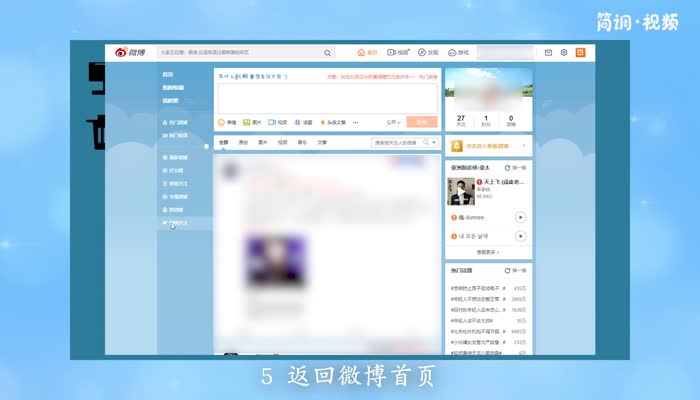Open the 游戏 games icon in top navigation

coord(458,52)
